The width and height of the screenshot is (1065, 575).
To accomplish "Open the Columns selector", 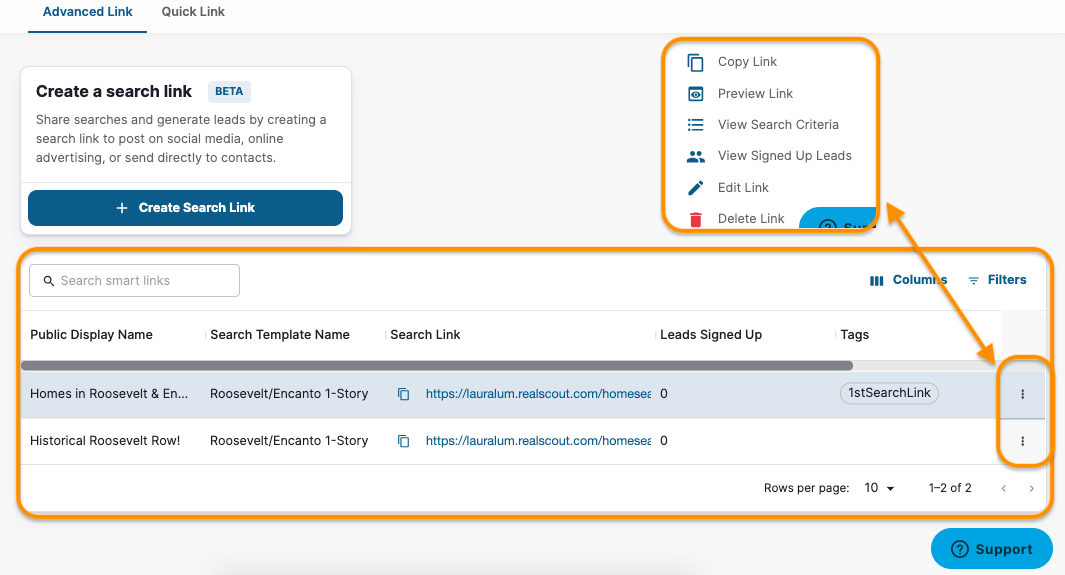I will point(908,280).
